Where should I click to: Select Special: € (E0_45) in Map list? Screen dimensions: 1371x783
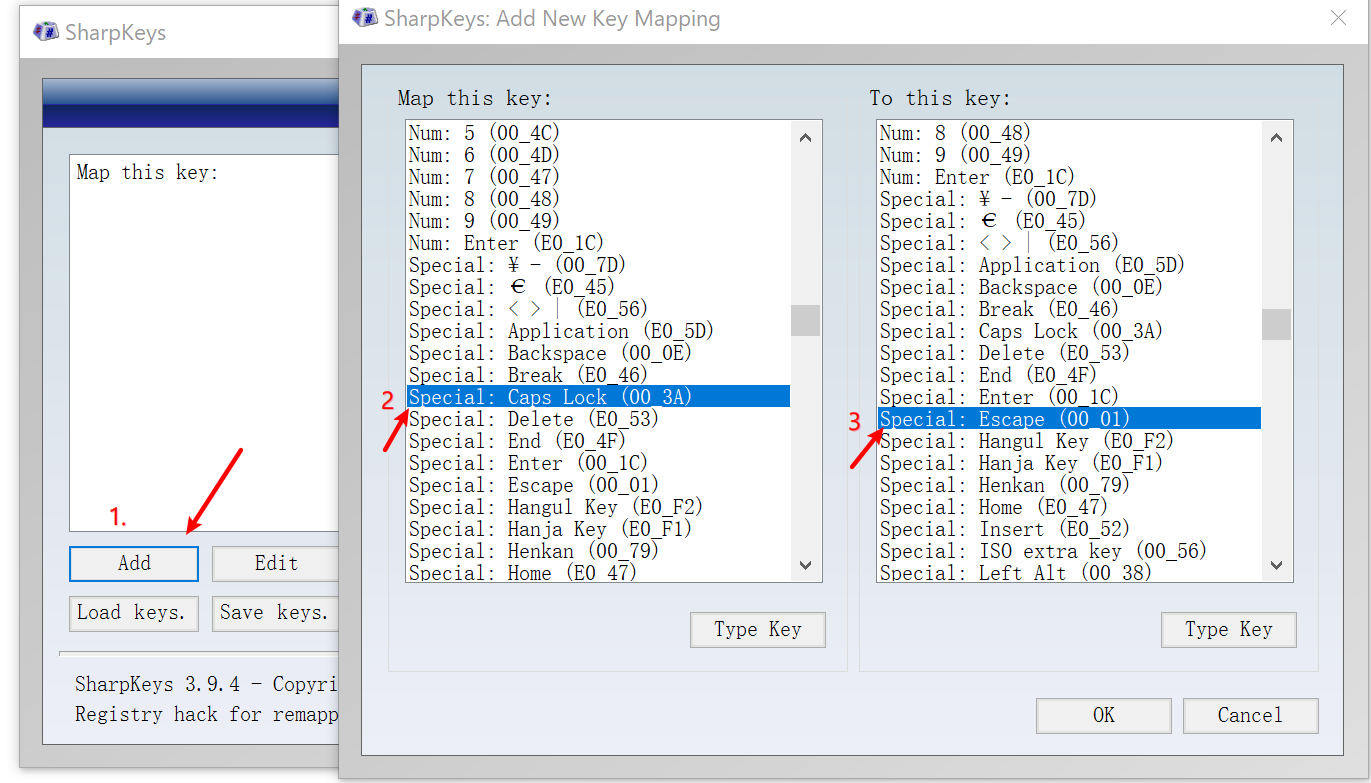click(598, 287)
